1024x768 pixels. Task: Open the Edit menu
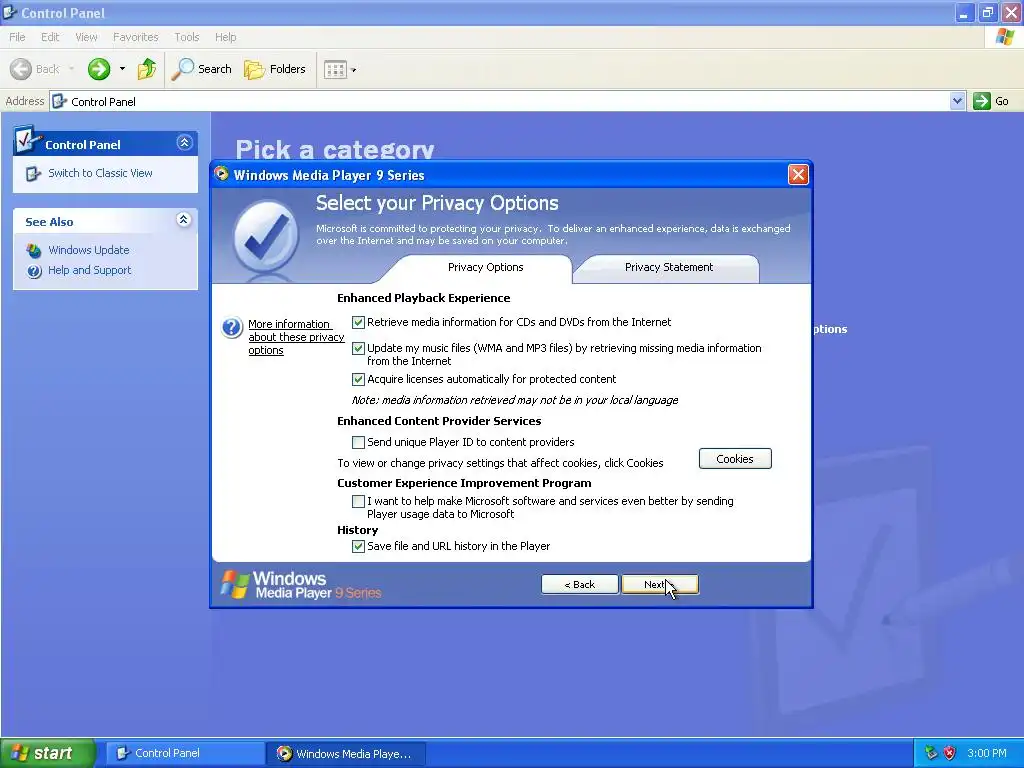pyautogui.click(x=50, y=37)
